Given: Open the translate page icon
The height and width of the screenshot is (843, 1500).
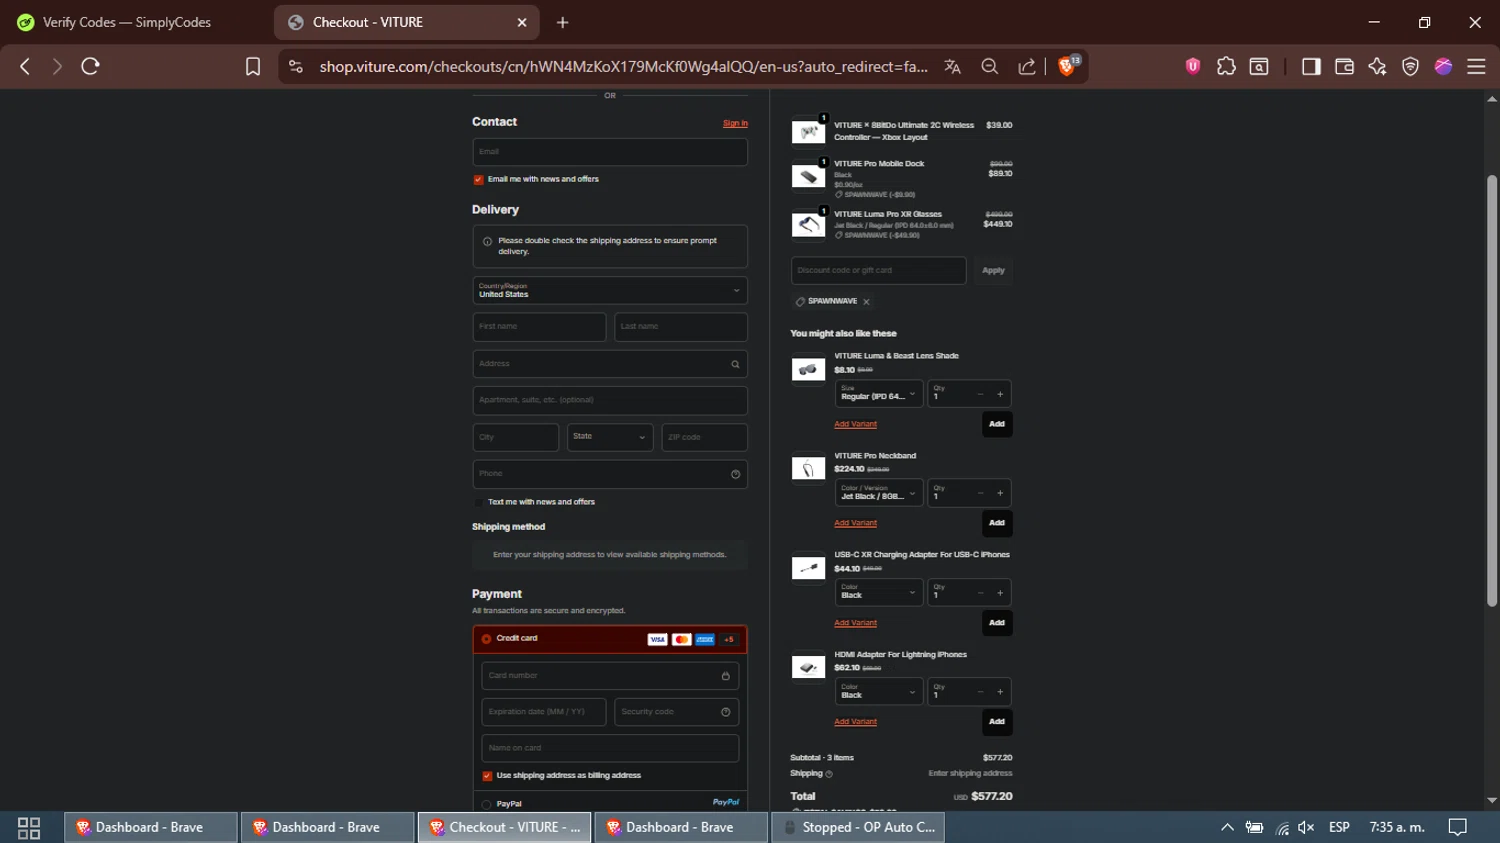Looking at the screenshot, I should [952, 66].
